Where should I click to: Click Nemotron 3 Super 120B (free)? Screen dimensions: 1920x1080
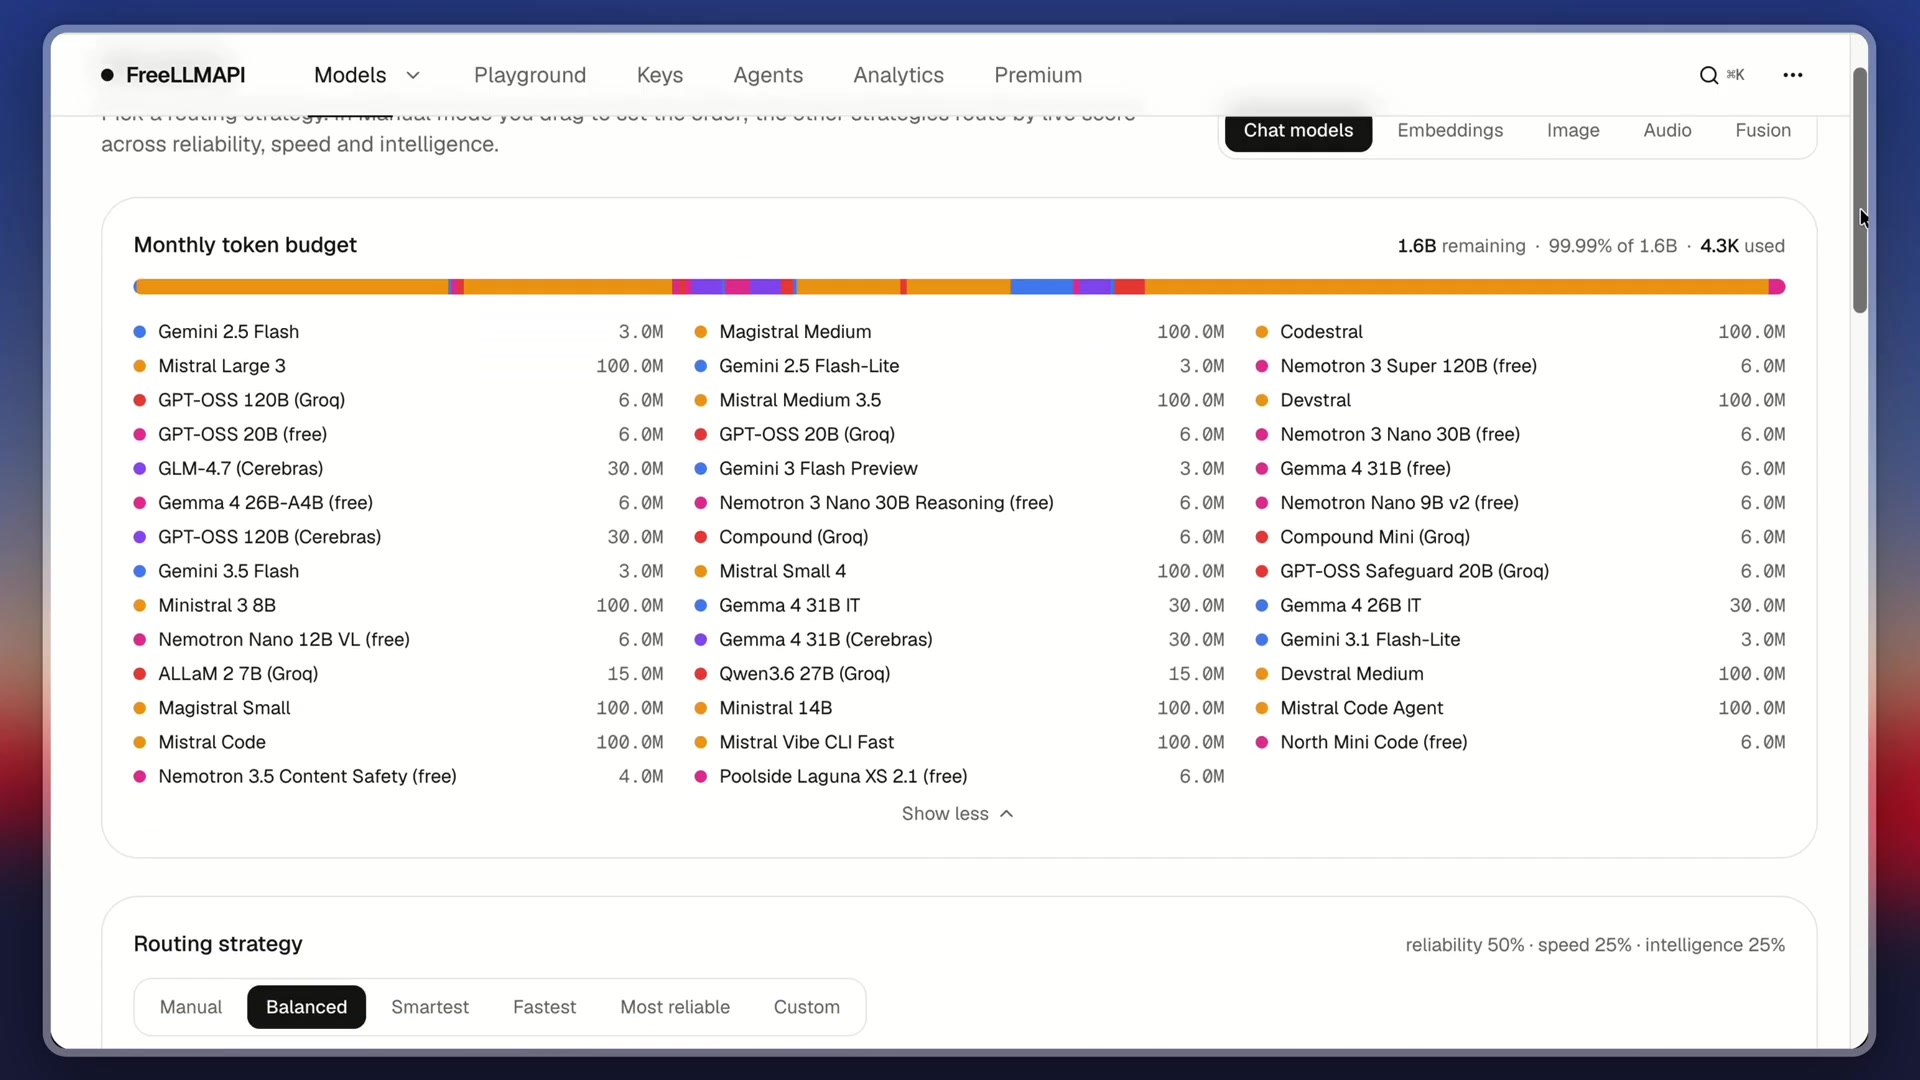(x=1520, y=366)
